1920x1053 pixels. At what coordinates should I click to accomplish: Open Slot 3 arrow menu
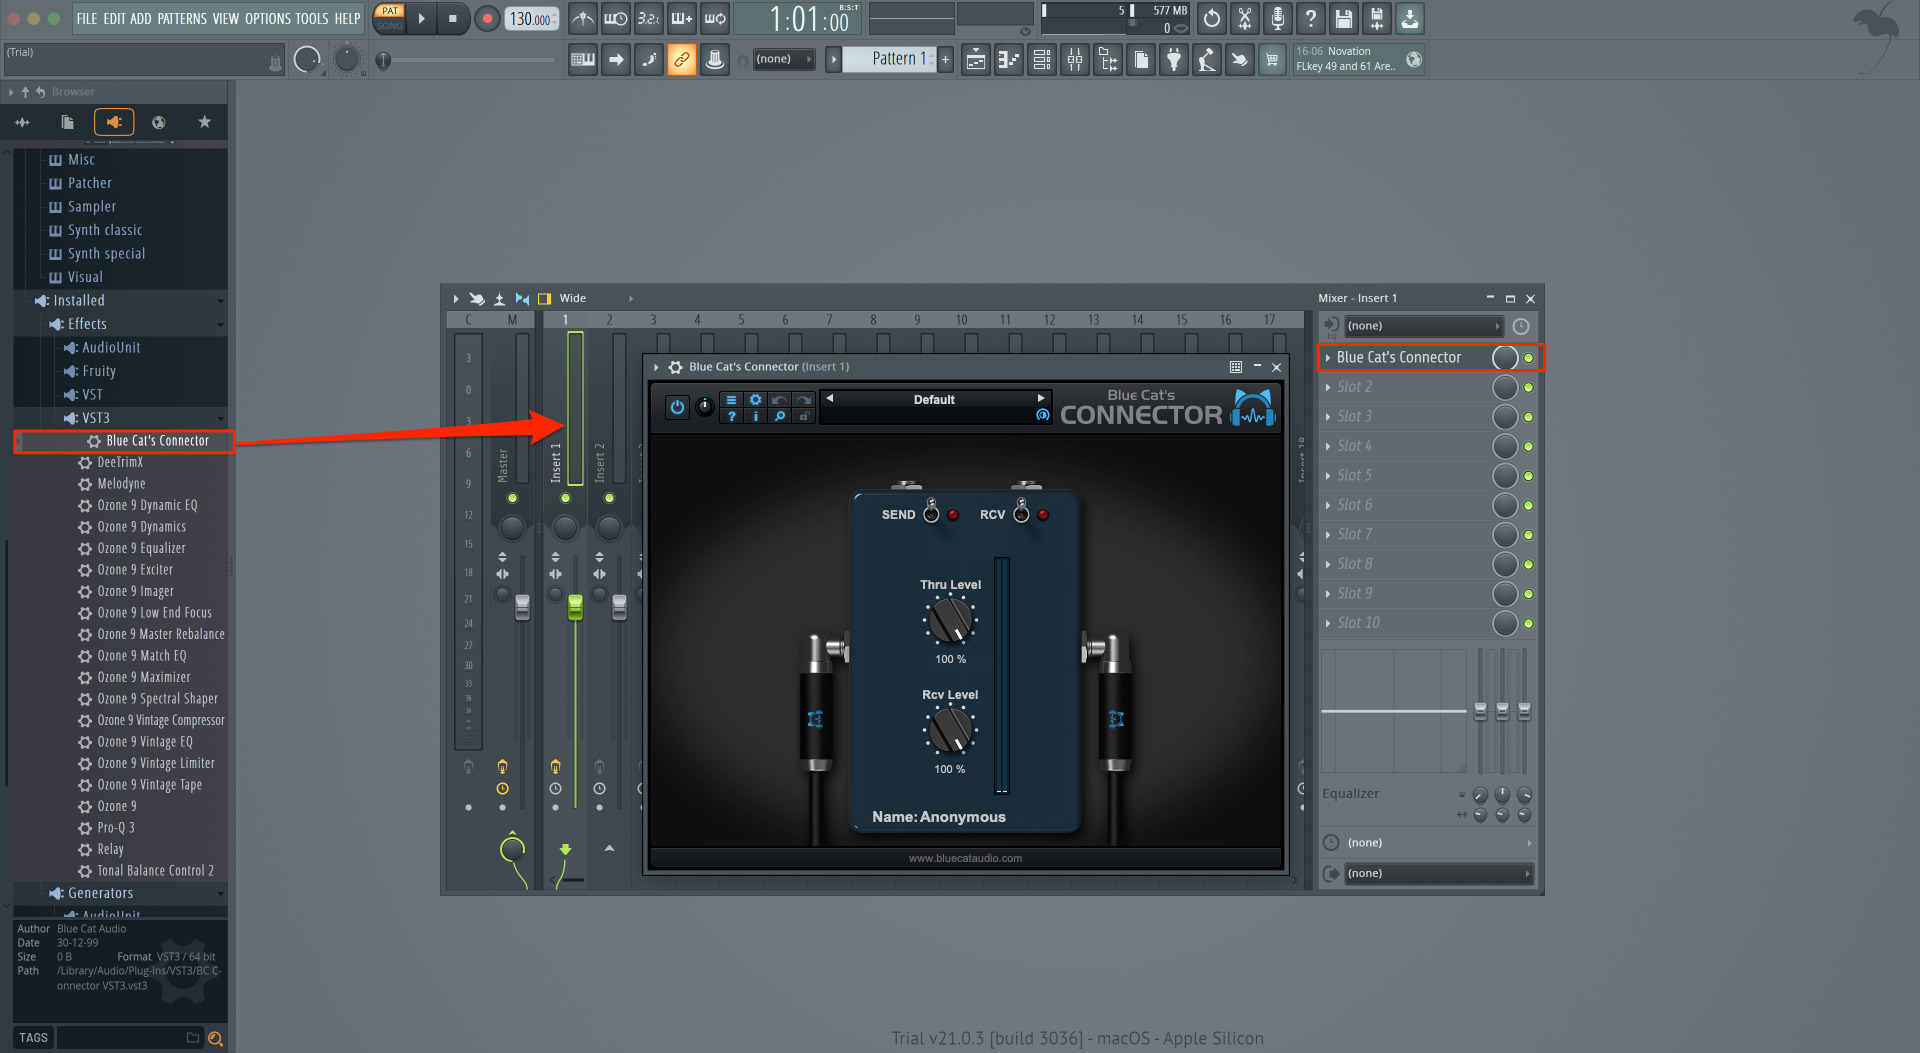[1328, 417]
